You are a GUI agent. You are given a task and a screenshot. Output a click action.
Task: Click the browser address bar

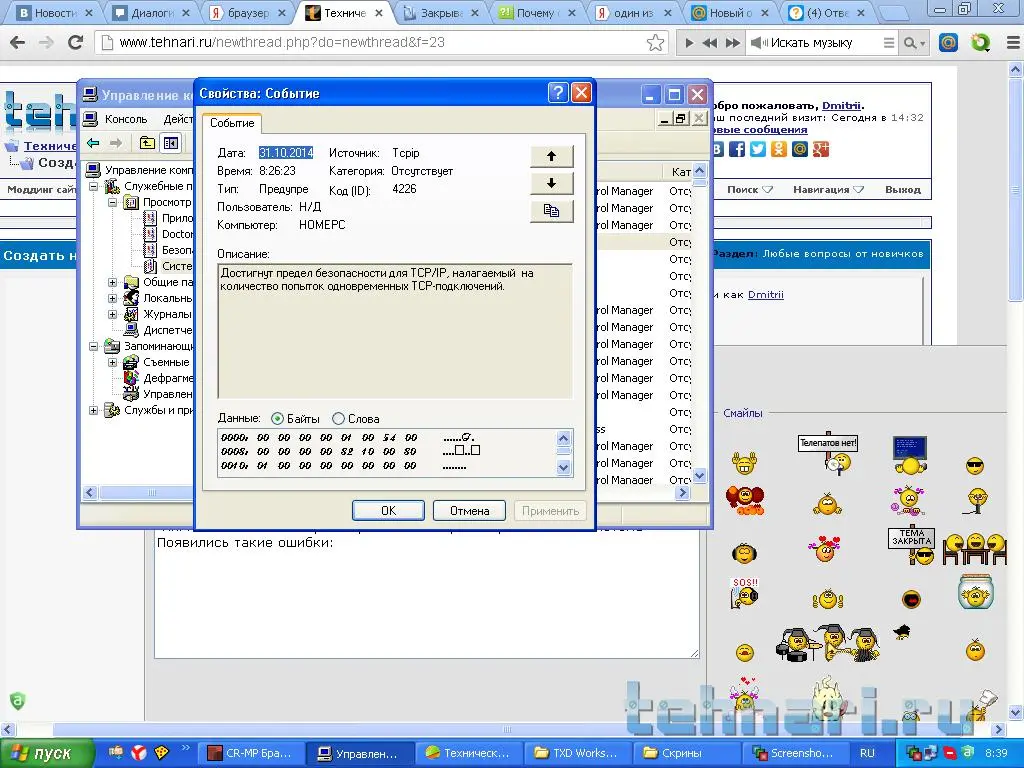point(379,42)
